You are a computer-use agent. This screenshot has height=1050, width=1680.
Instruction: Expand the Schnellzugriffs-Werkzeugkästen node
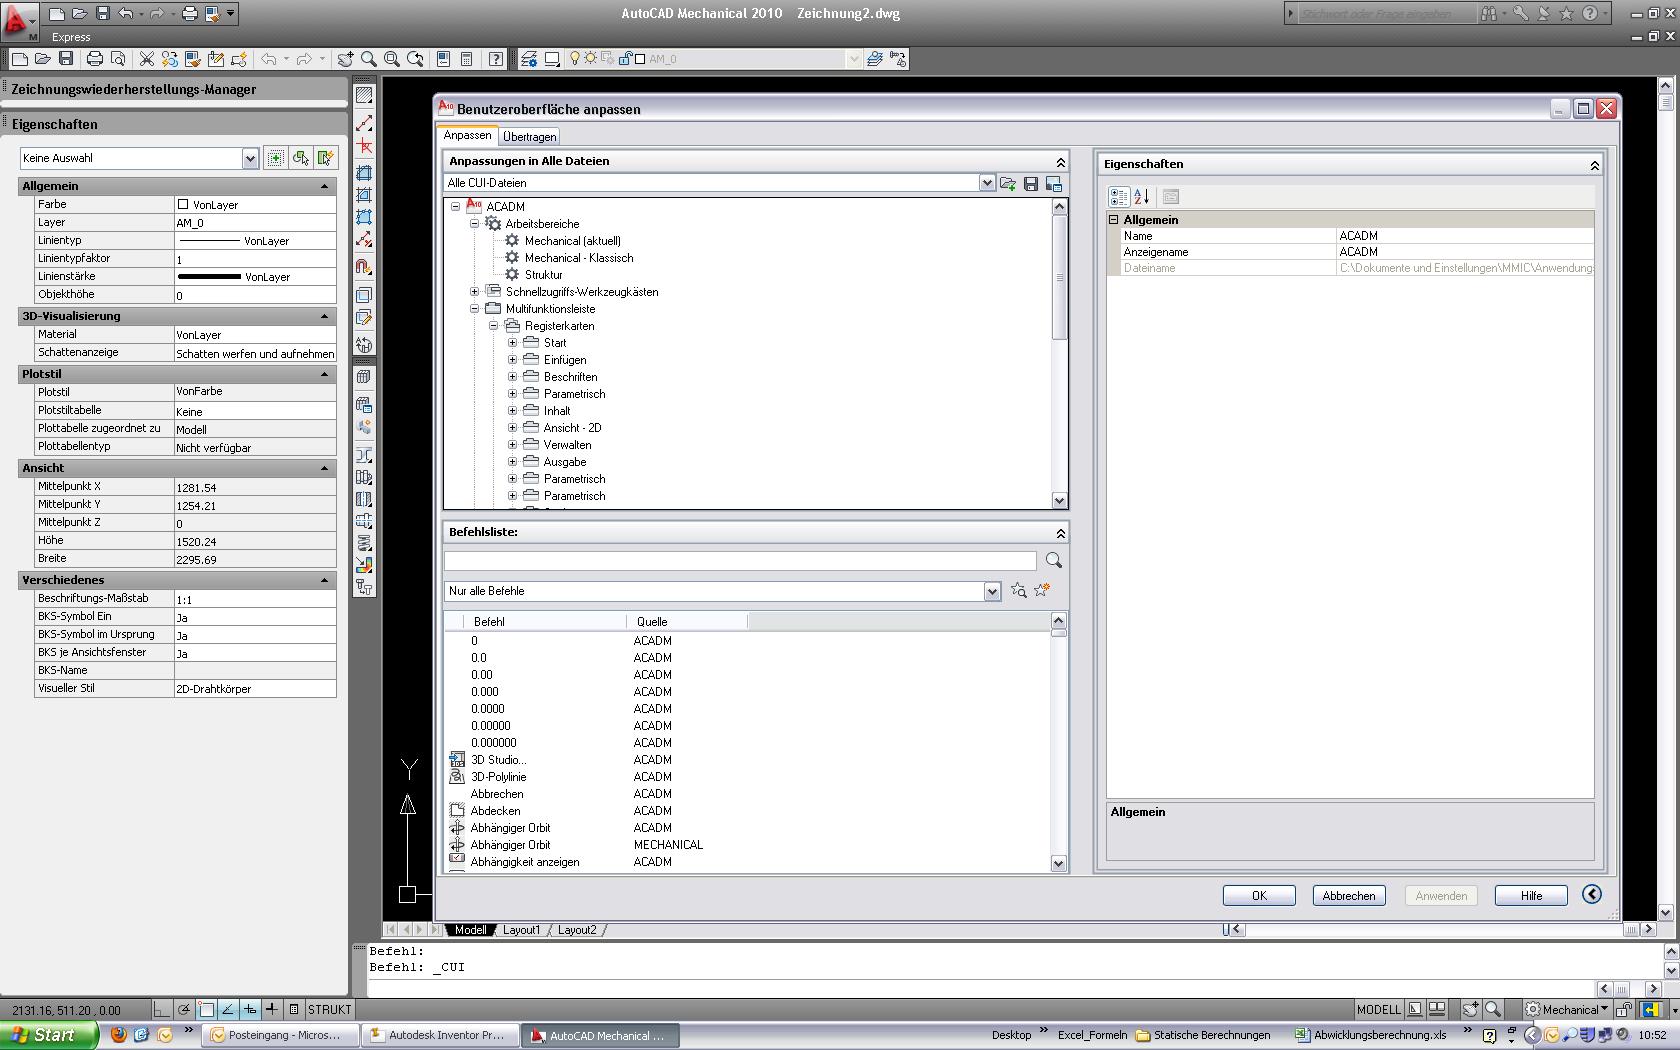[x=475, y=292]
